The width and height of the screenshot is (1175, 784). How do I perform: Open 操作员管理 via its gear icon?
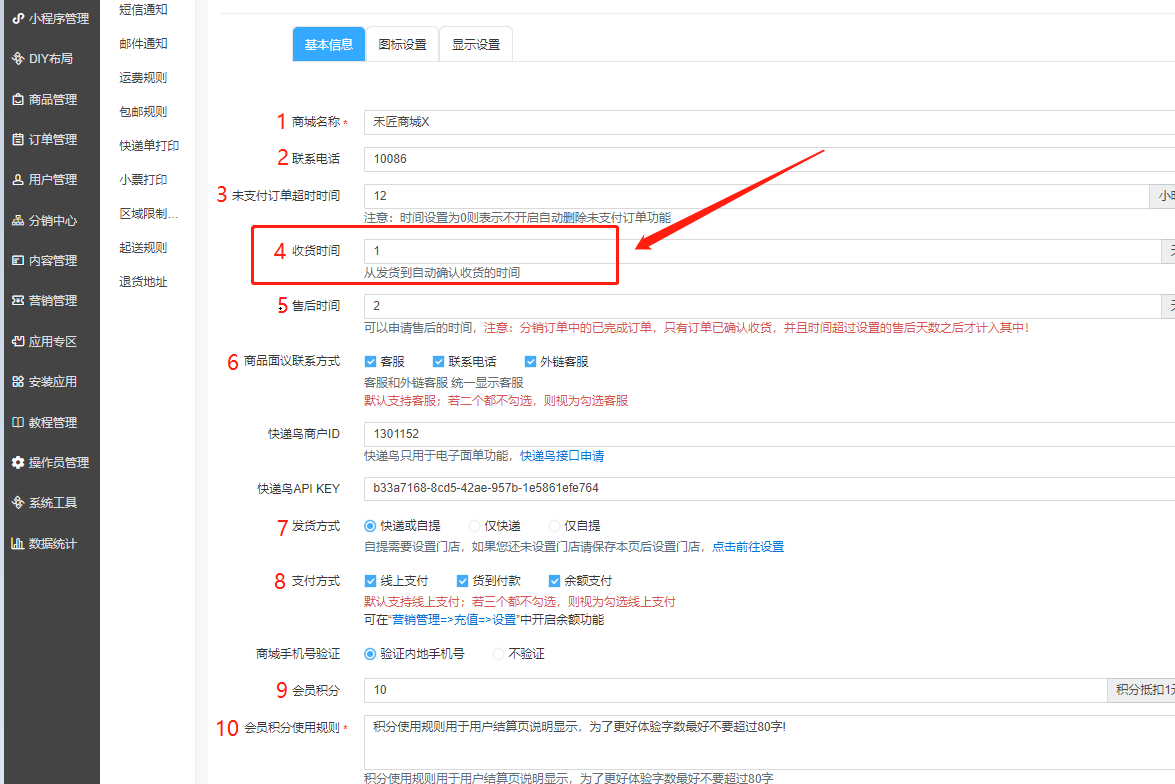pos(18,463)
